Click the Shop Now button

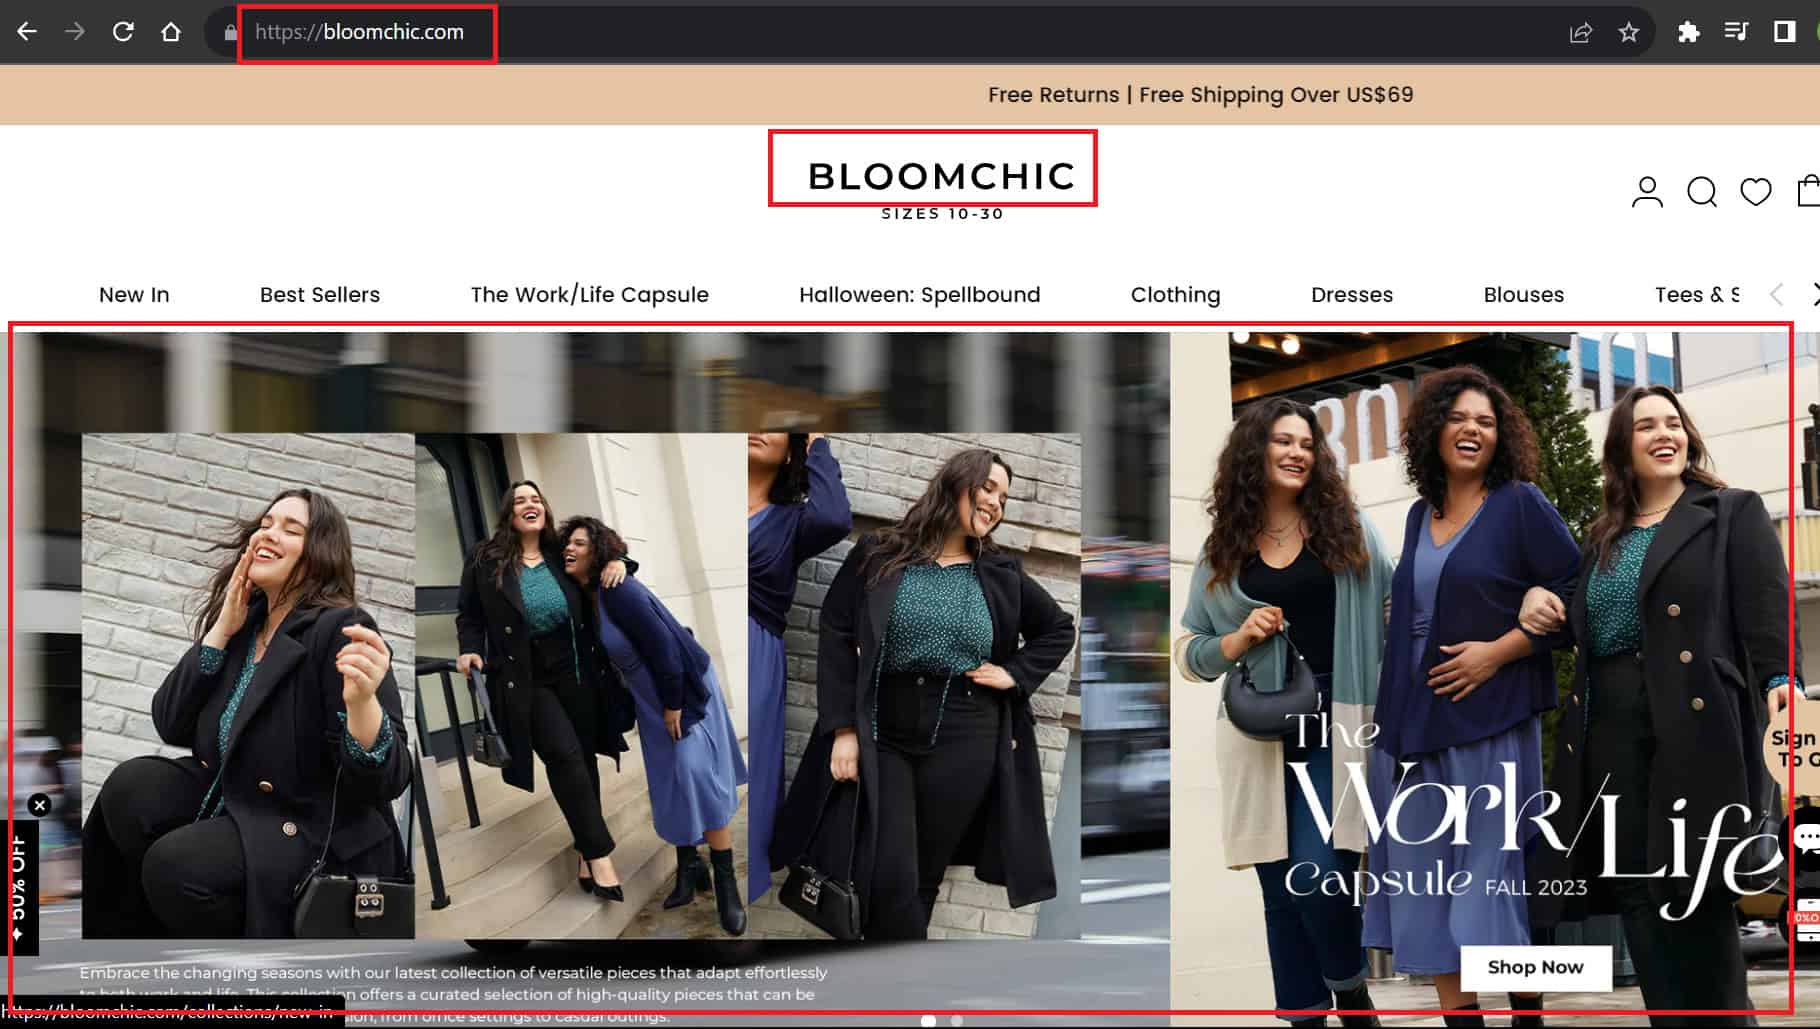coord(1535,967)
